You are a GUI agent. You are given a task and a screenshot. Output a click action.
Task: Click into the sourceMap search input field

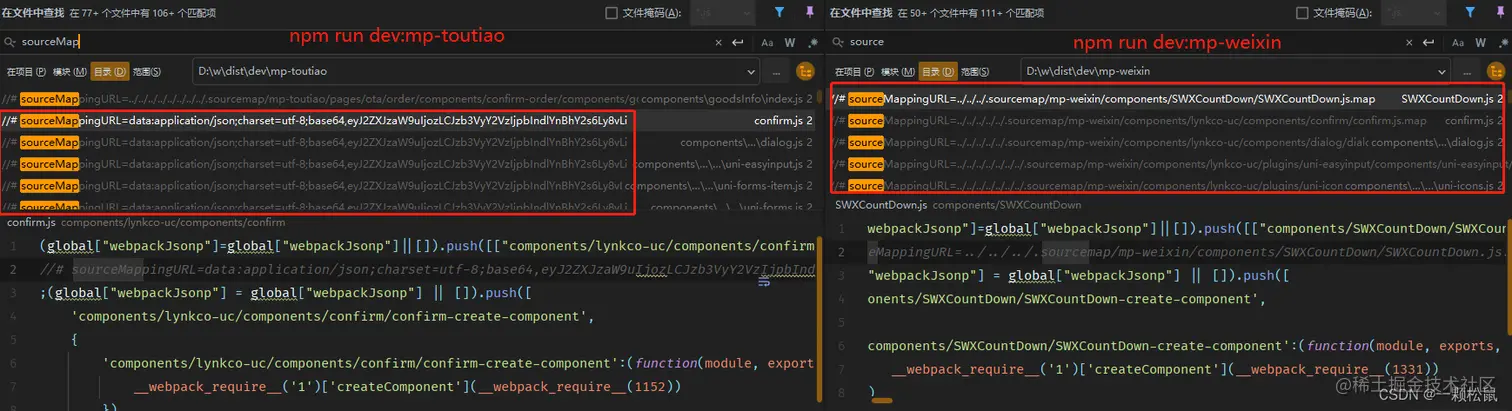(360, 42)
